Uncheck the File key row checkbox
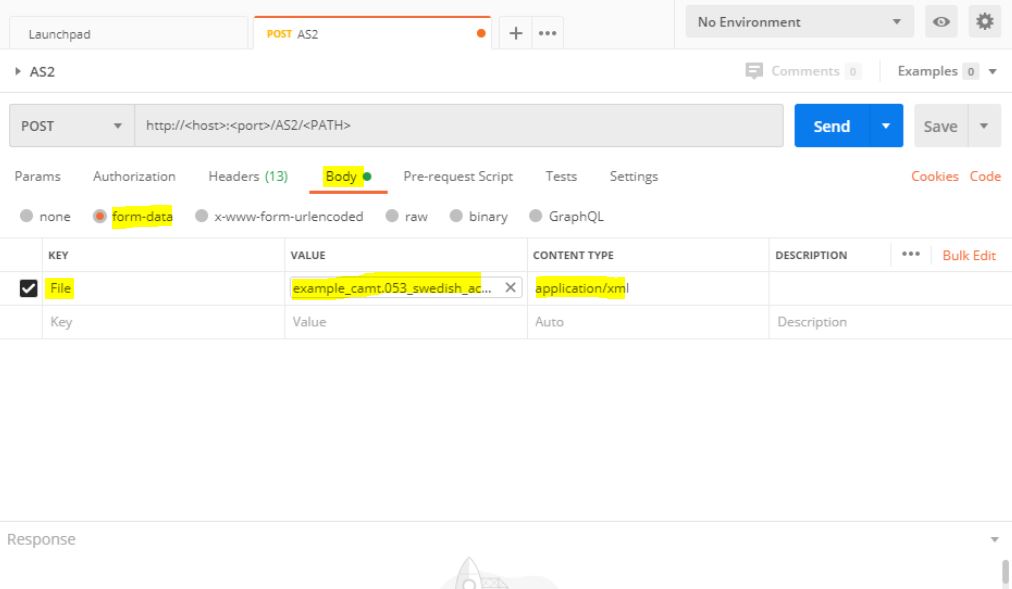Viewport: 1012px width, 589px height. click(29, 289)
